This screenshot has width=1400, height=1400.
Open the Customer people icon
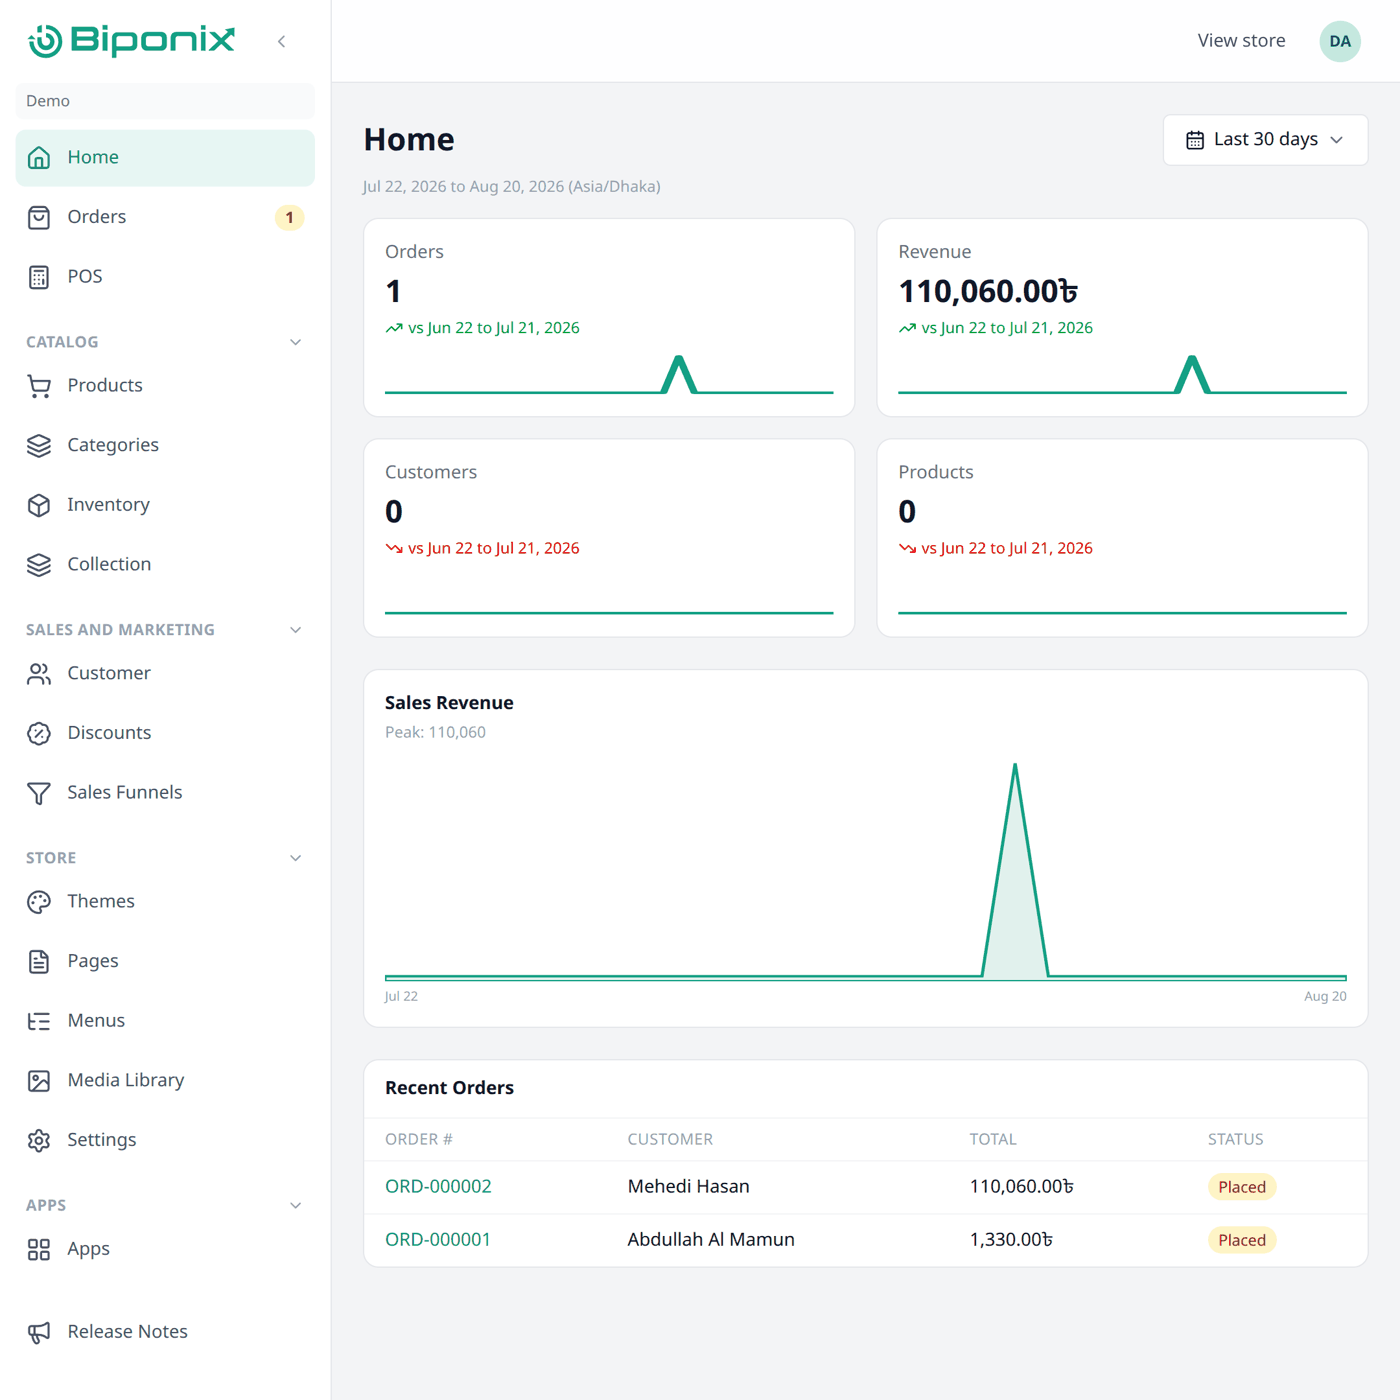[39, 674]
